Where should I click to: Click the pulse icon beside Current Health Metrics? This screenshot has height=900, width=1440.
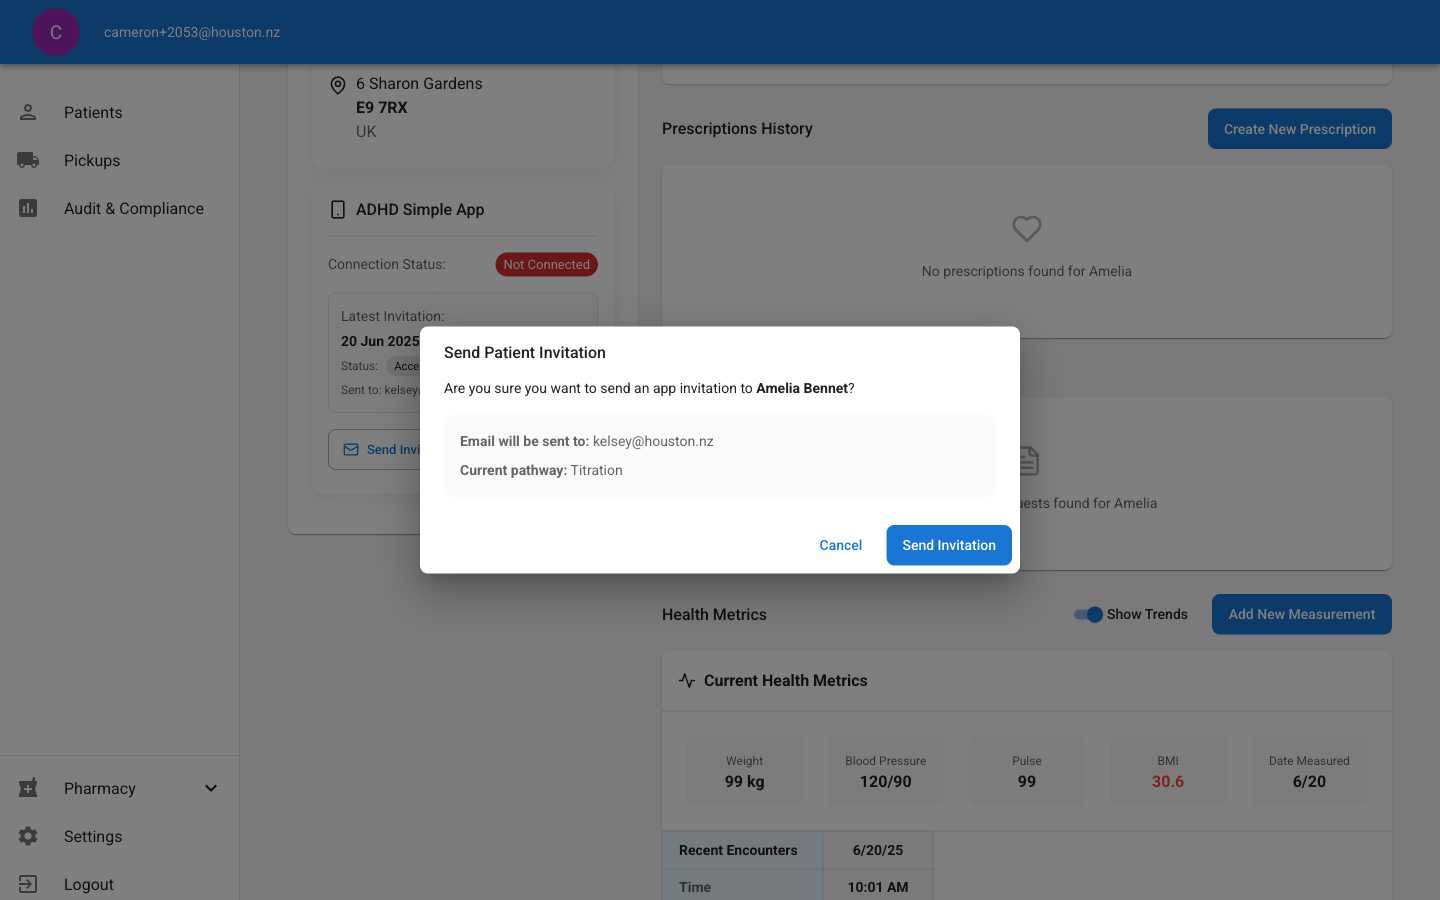pos(687,680)
